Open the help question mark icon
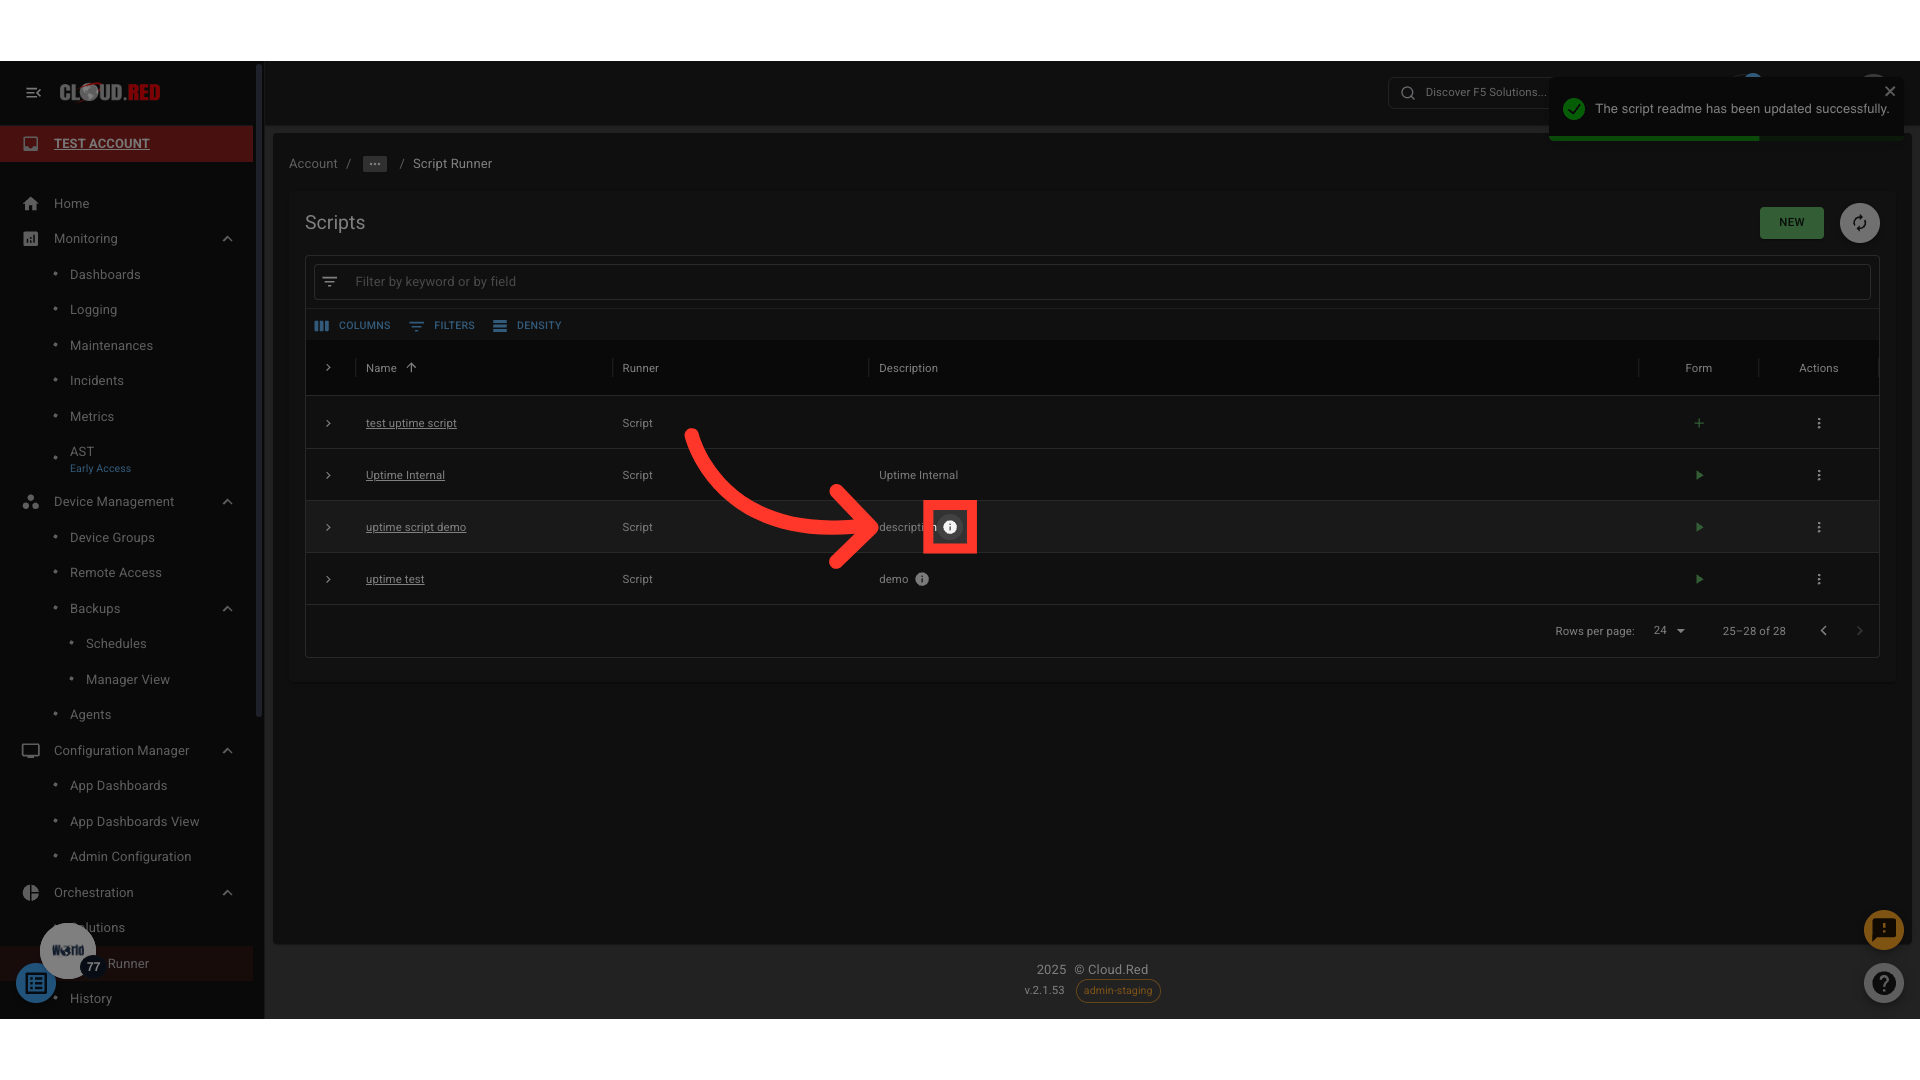Image resolution: width=1920 pixels, height=1080 pixels. (x=1883, y=983)
